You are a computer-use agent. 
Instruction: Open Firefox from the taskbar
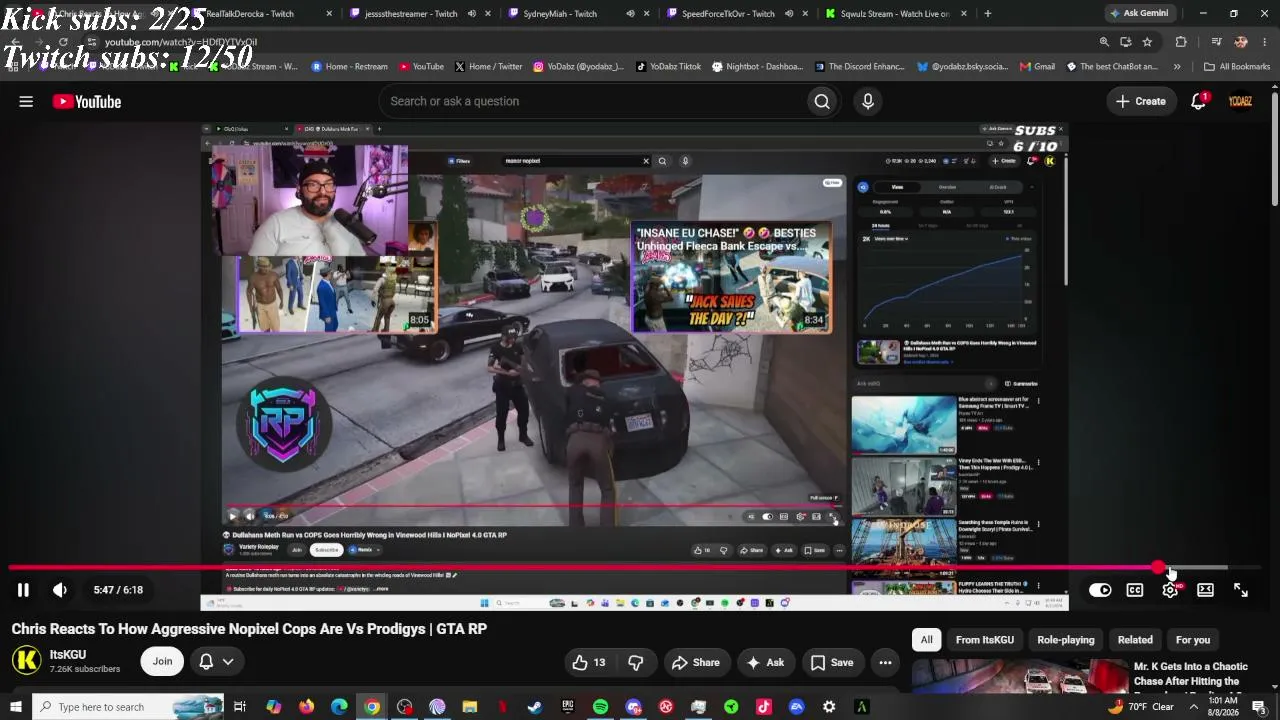[x=306, y=707]
